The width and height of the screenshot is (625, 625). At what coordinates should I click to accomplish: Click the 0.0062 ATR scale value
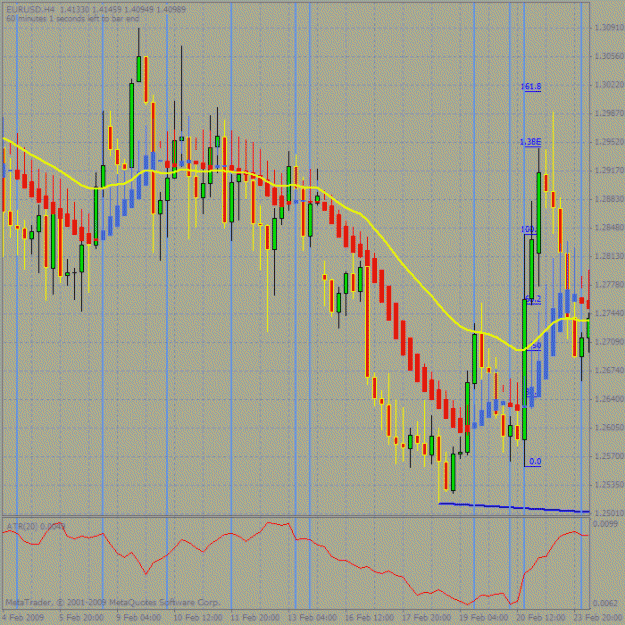click(605, 603)
